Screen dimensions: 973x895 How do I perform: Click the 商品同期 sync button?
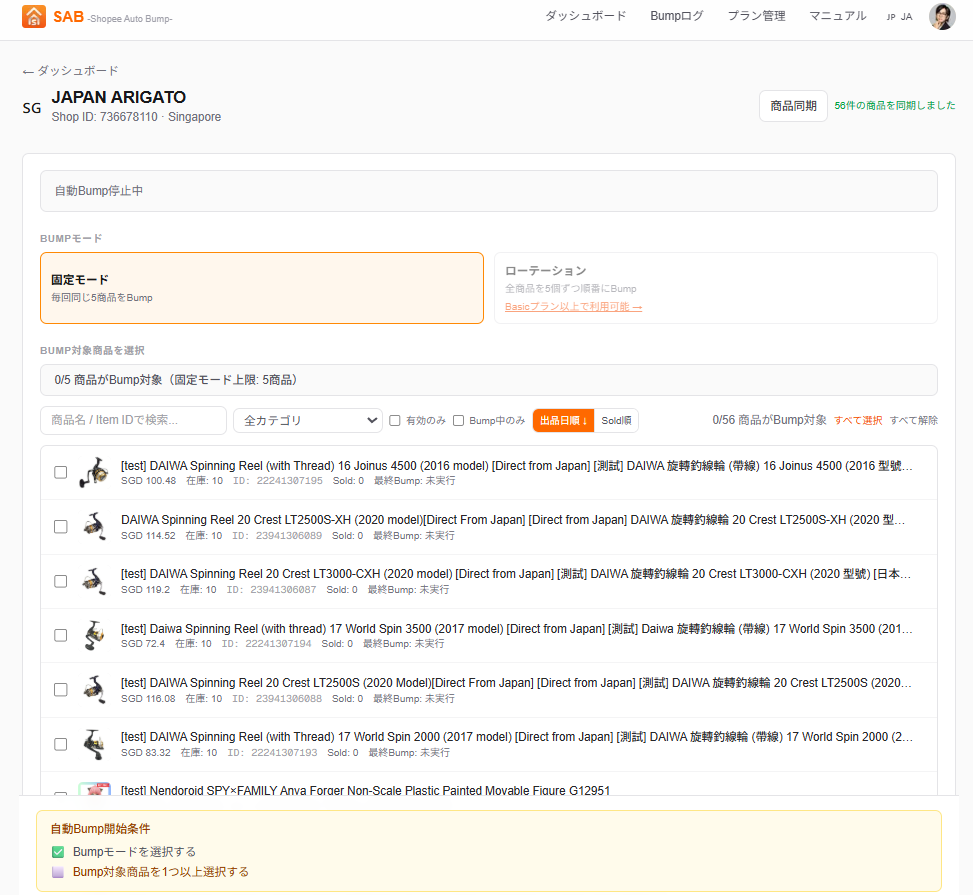pyautogui.click(x=793, y=106)
